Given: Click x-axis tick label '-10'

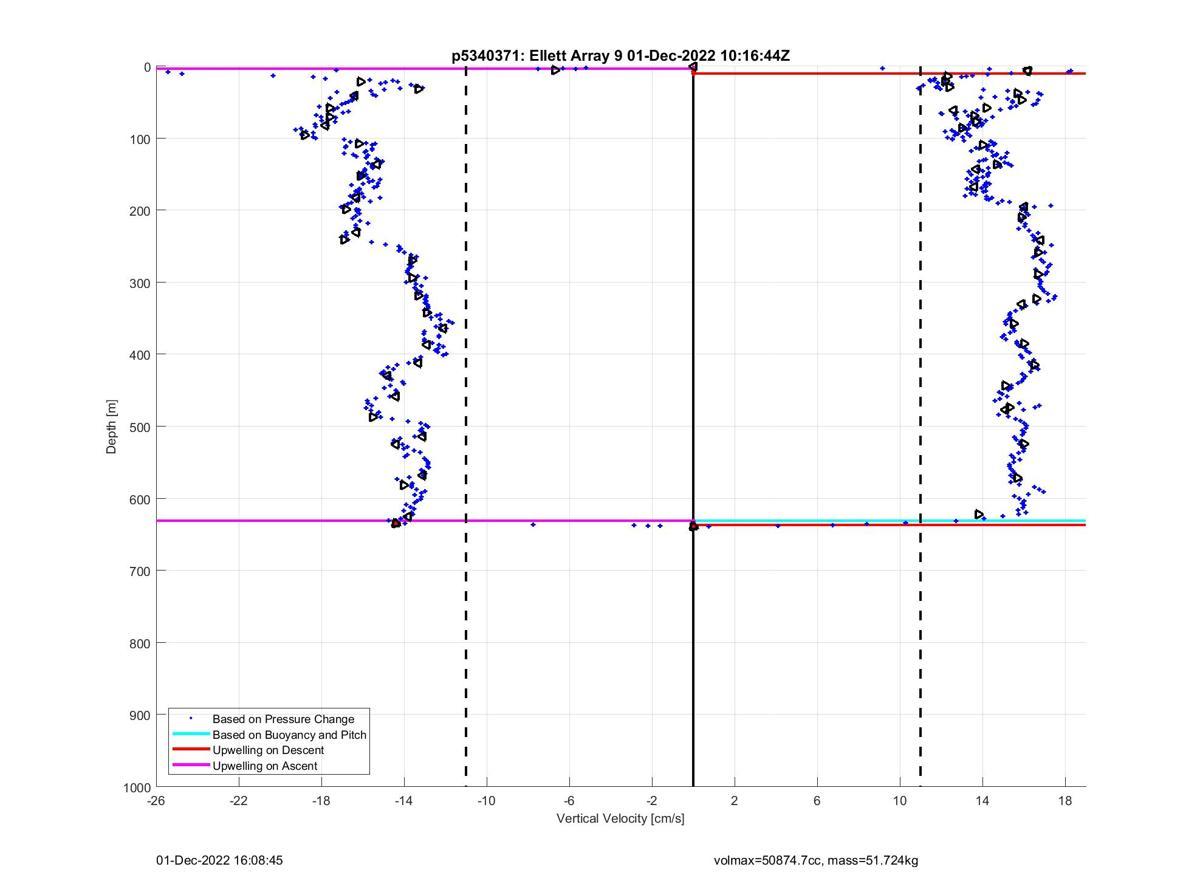Looking at the screenshot, I should click(486, 801).
